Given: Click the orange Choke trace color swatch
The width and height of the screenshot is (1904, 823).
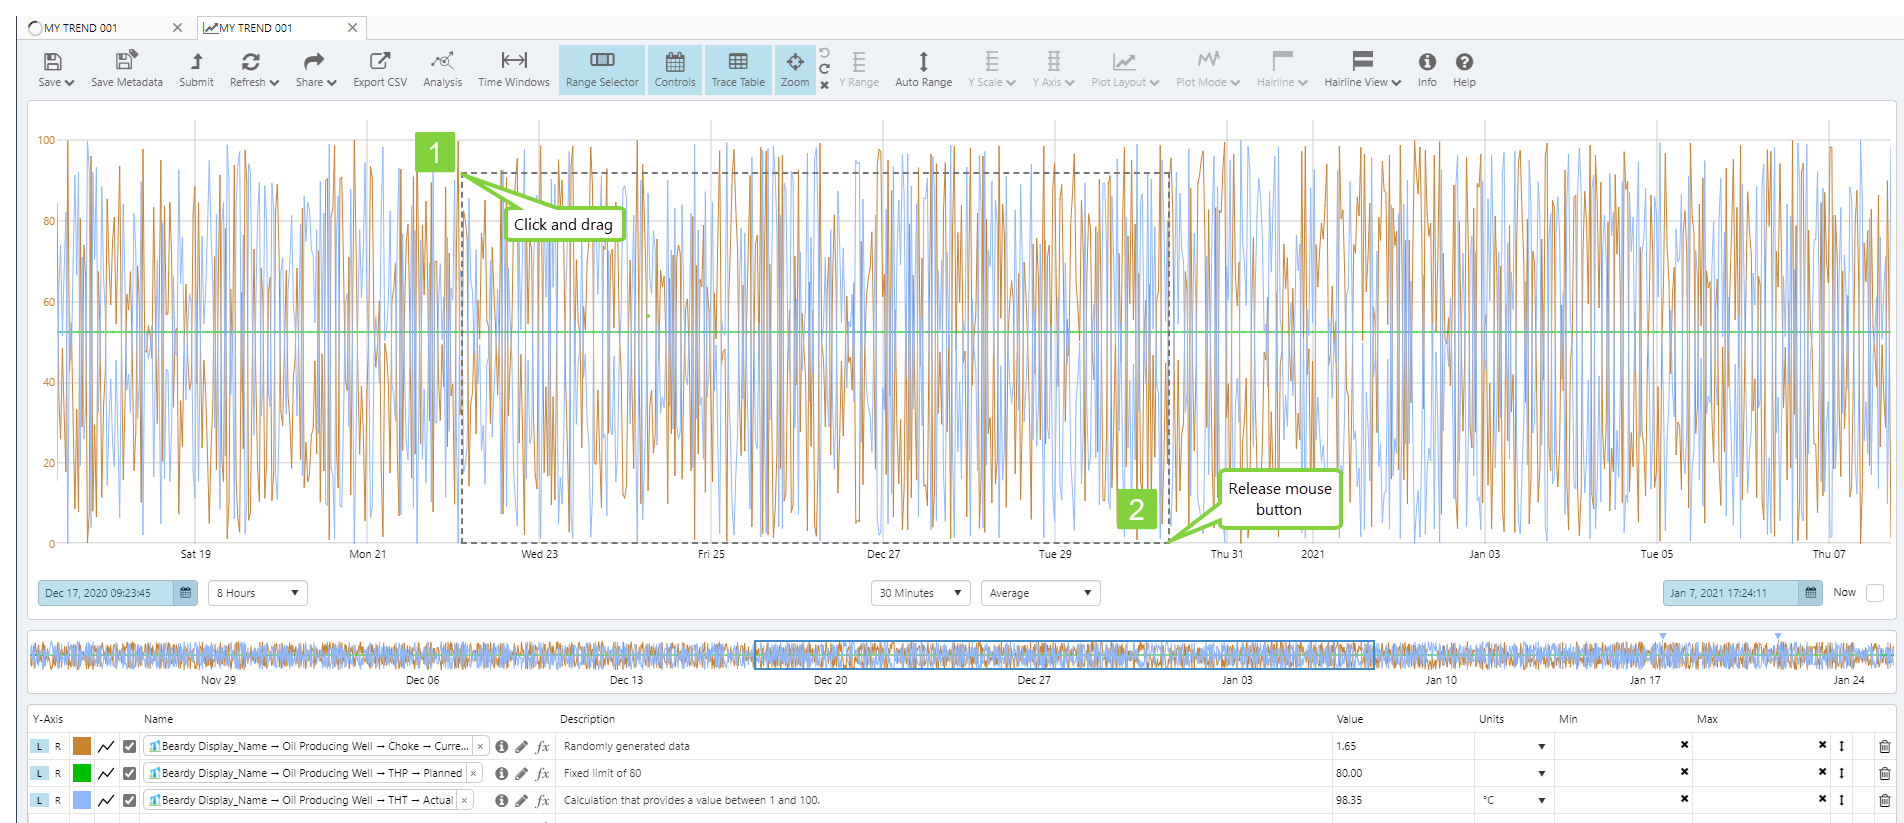Looking at the screenshot, I should click(x=82, y=746).
